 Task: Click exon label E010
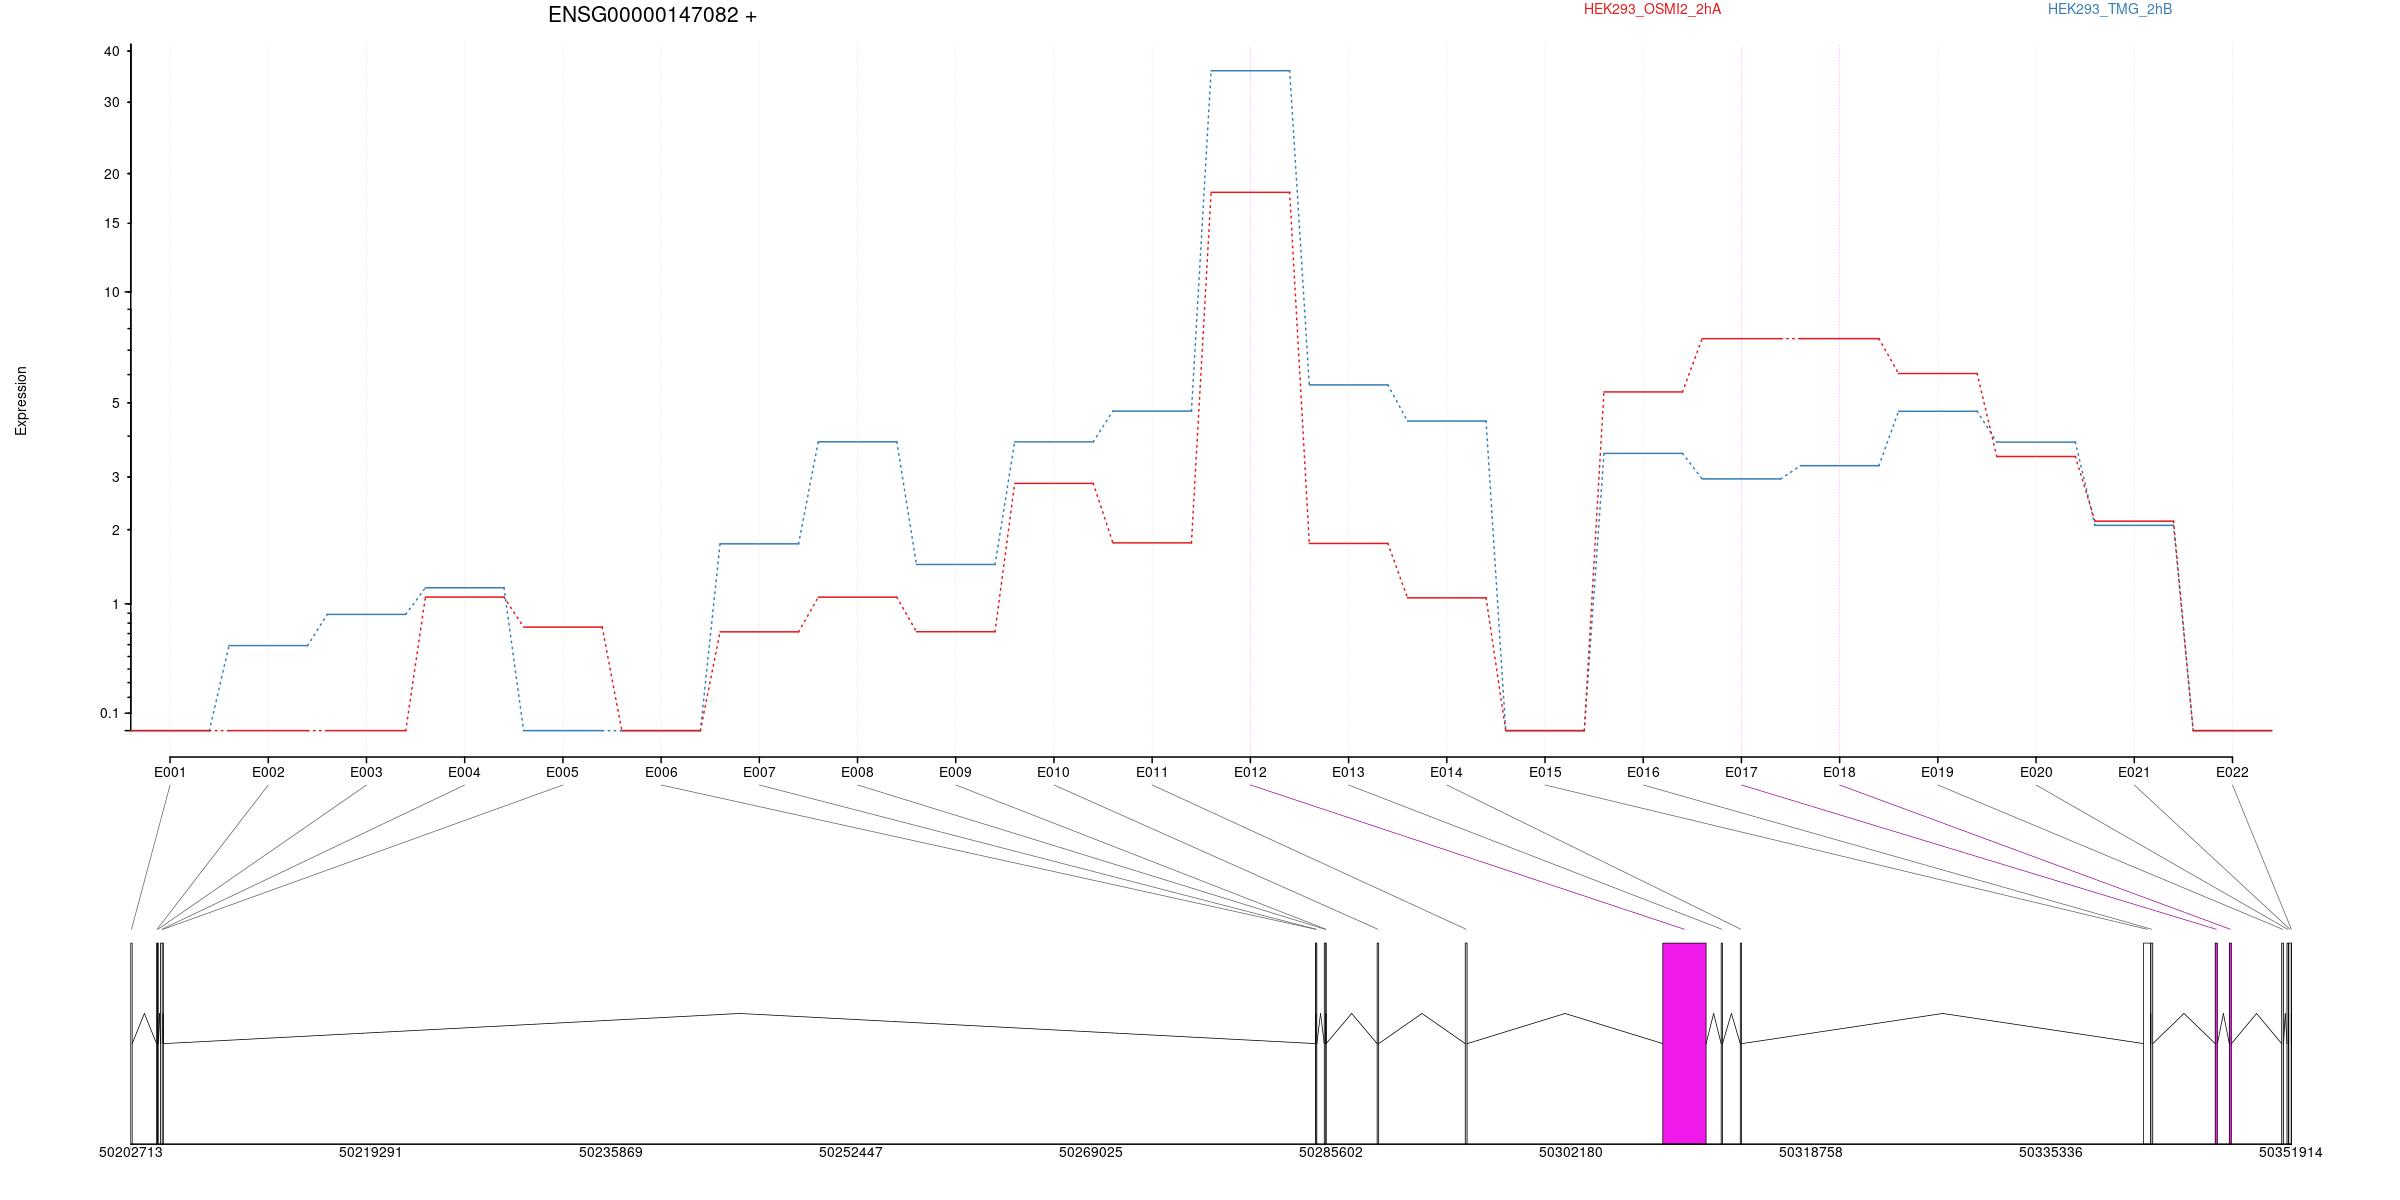(1053, 772)
